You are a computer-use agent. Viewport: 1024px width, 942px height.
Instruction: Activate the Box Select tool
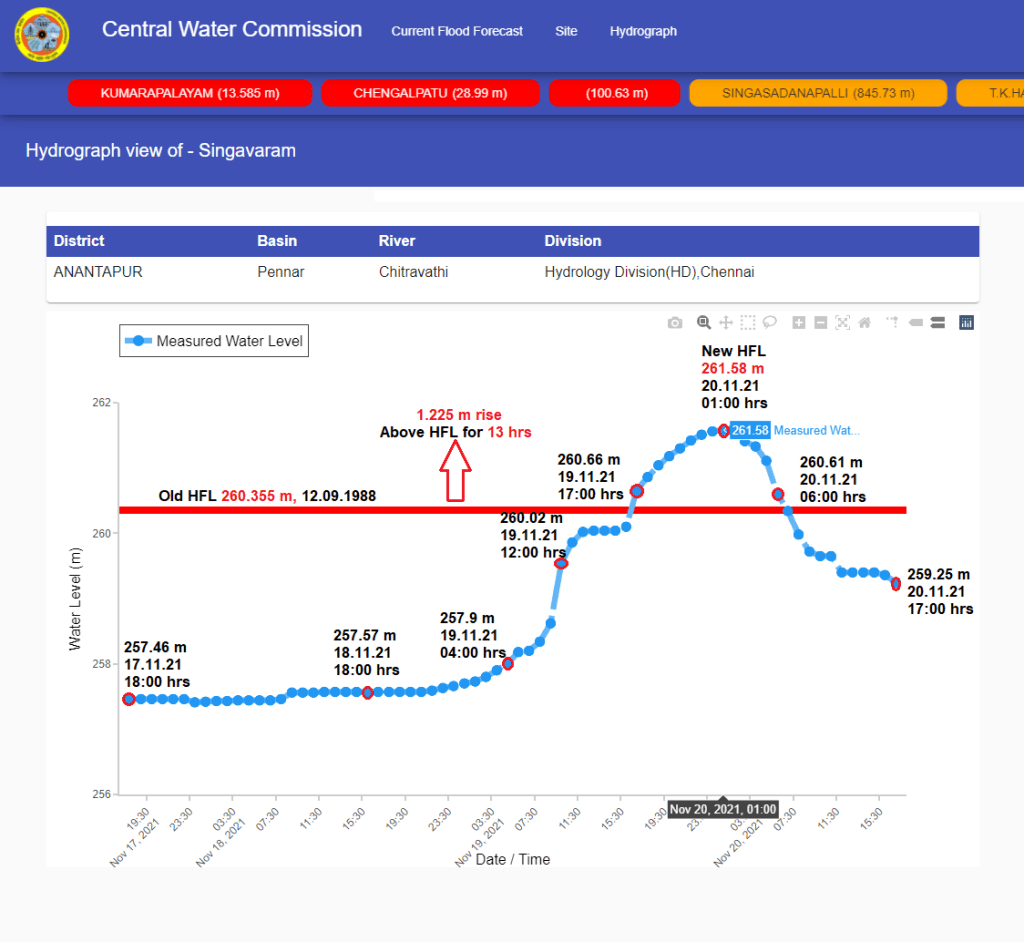pos(748,322)
